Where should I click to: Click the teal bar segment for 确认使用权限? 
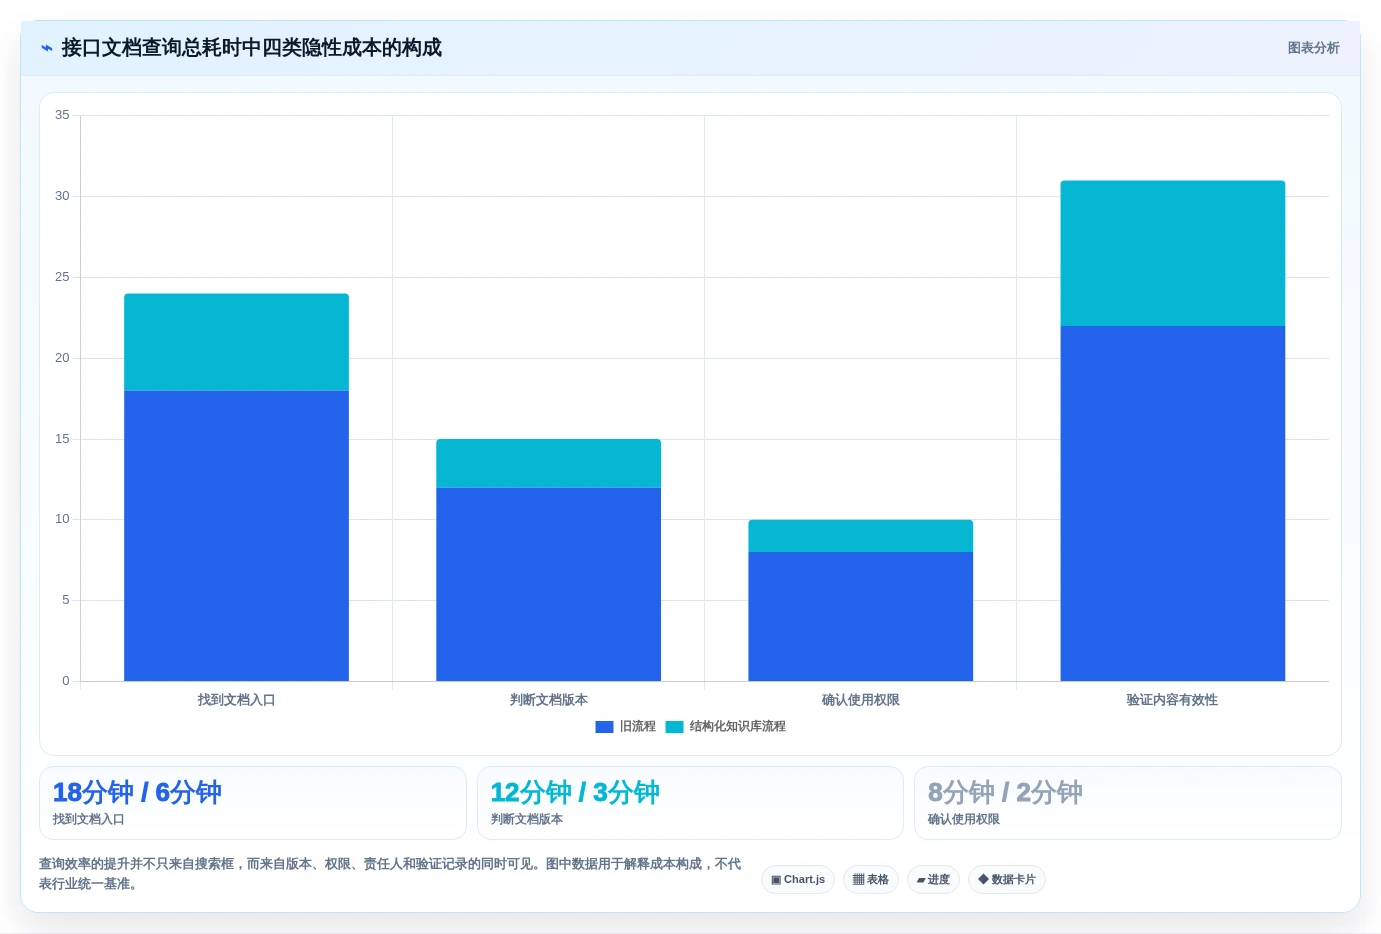(x=860, y=536)
